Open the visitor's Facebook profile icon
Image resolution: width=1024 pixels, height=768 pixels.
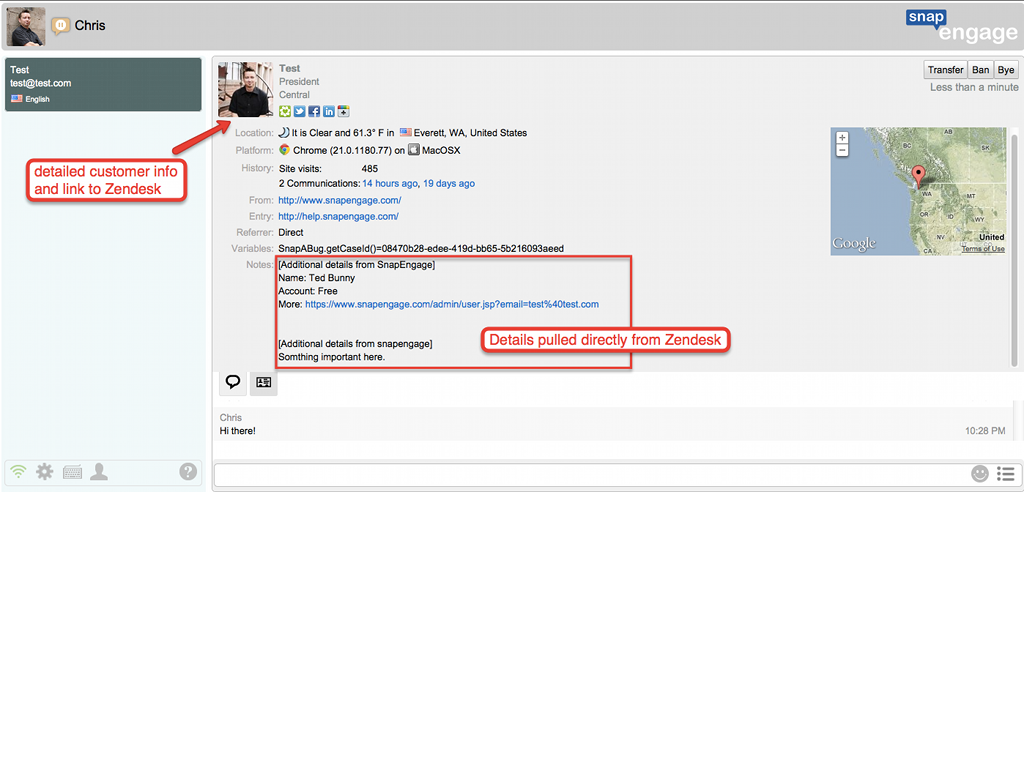click(314, 111)
